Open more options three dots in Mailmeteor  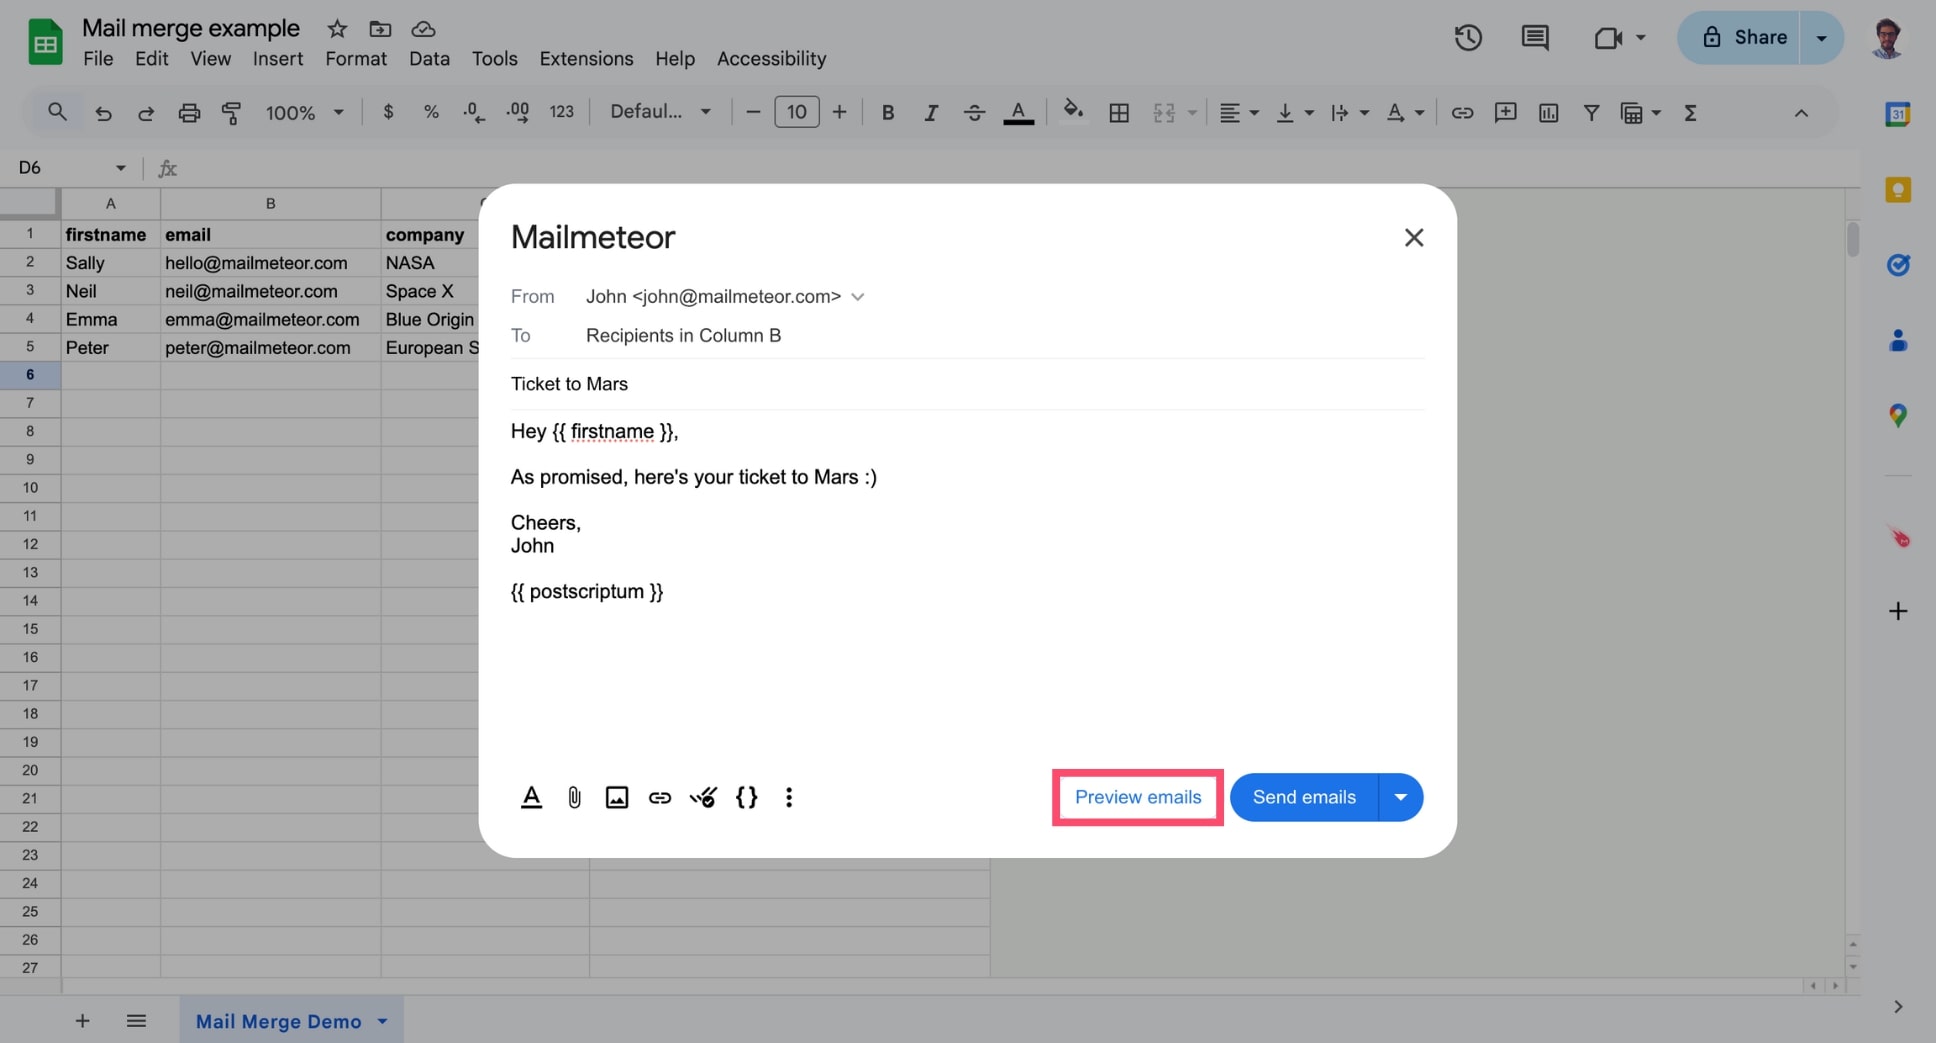click(789, 797)
